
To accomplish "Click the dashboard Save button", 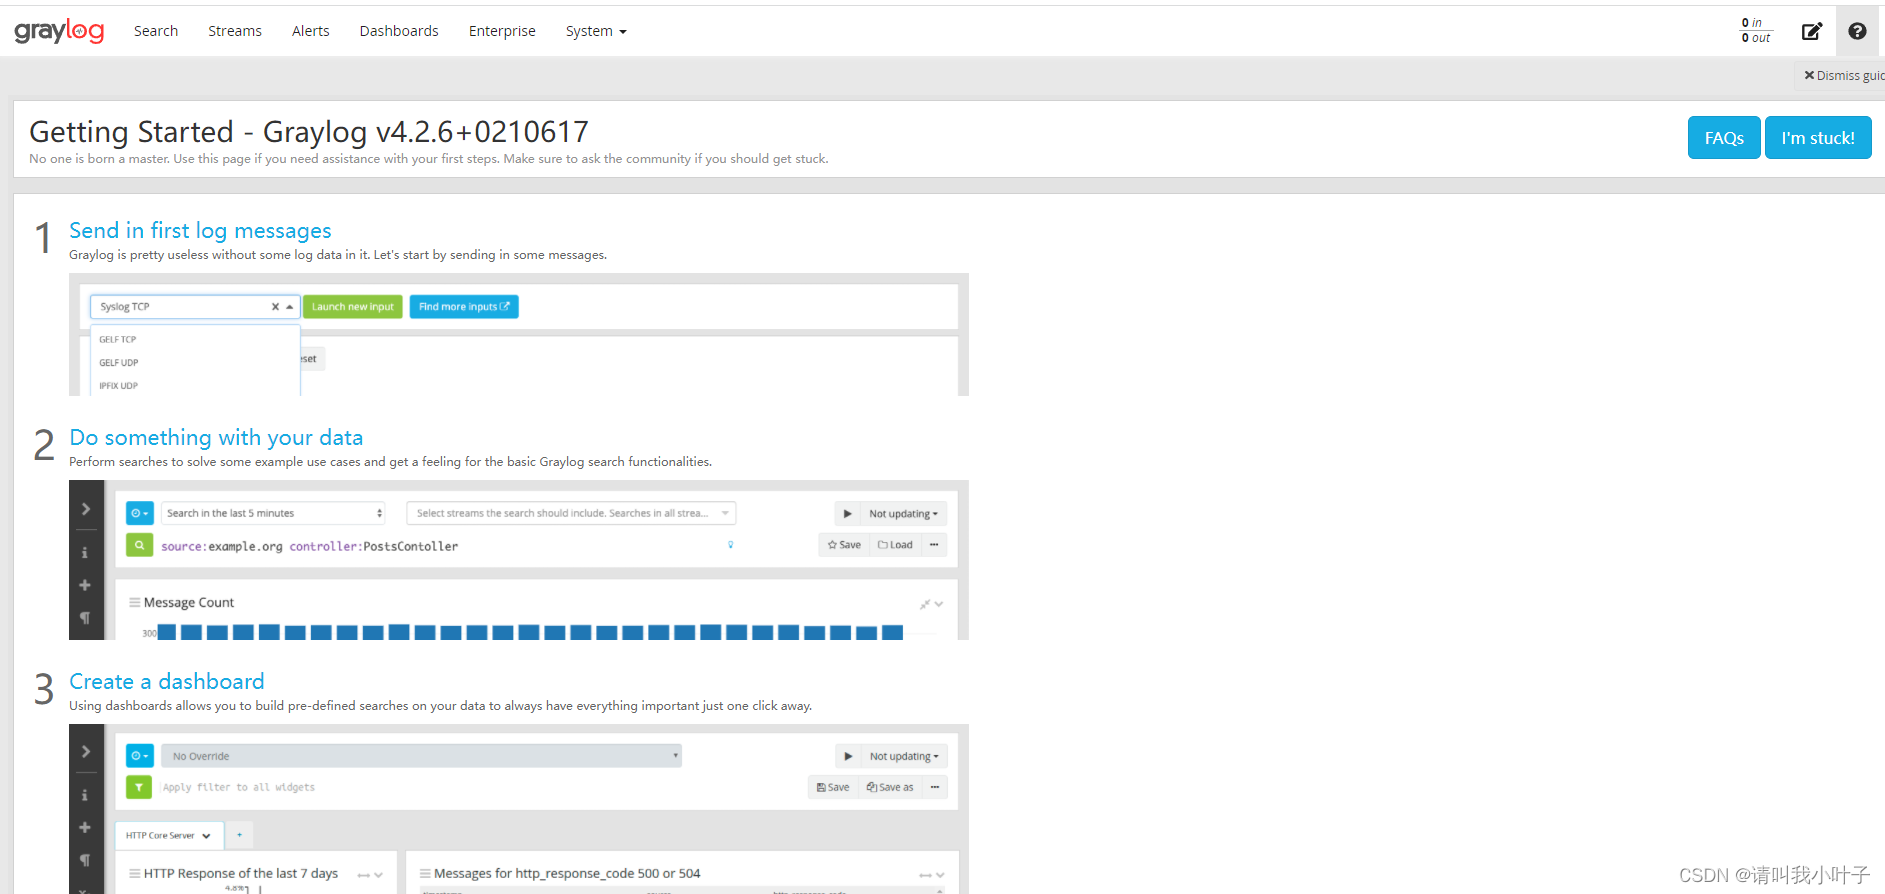I will pyautogui.click(x=834, y=788).
